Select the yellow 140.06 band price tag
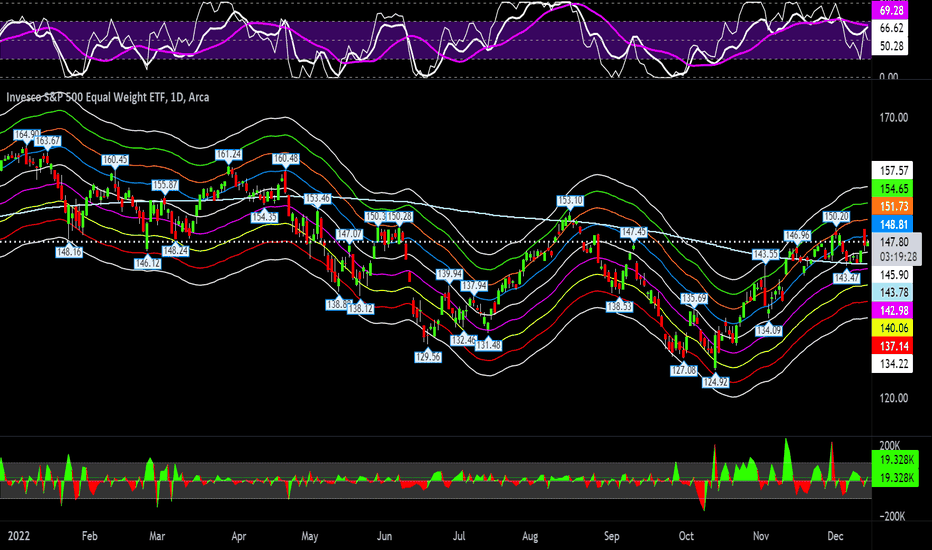Image resolution: width=932 pixels, height=550 pixels. click(x=892, y=328)
